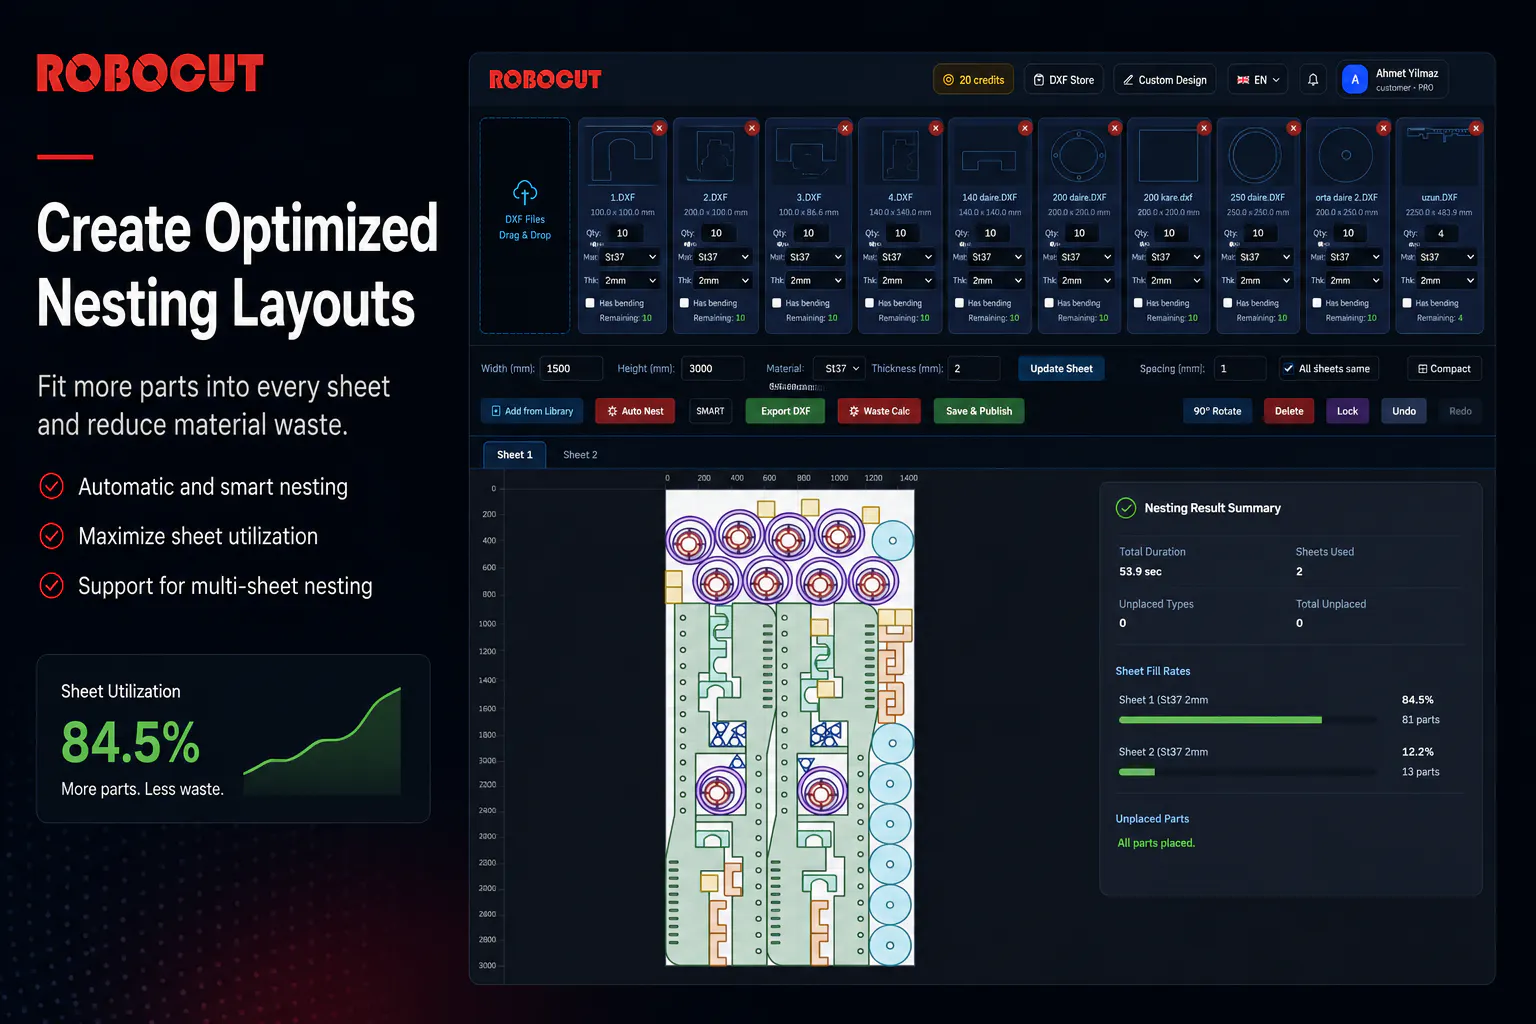Remove the 140 daire.DXF part card

coord(1025,128)
